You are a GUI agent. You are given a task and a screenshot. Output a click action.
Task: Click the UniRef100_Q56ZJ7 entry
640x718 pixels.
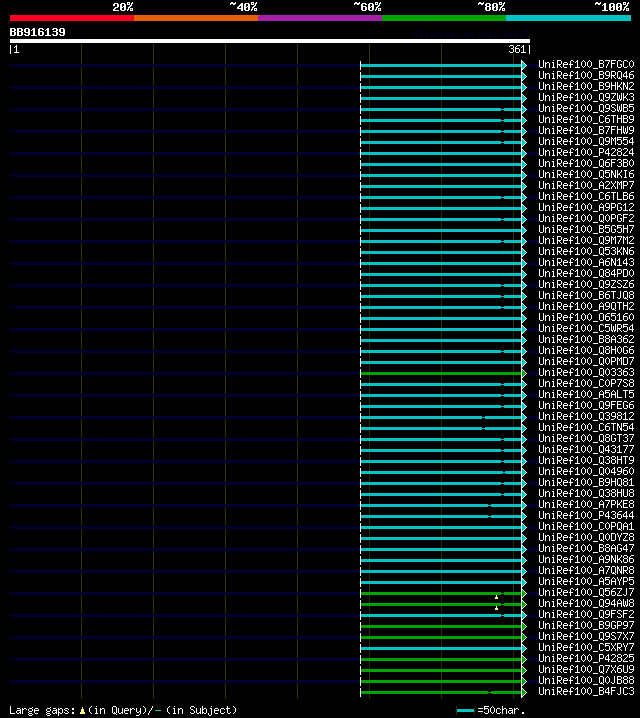pos(586,592)
